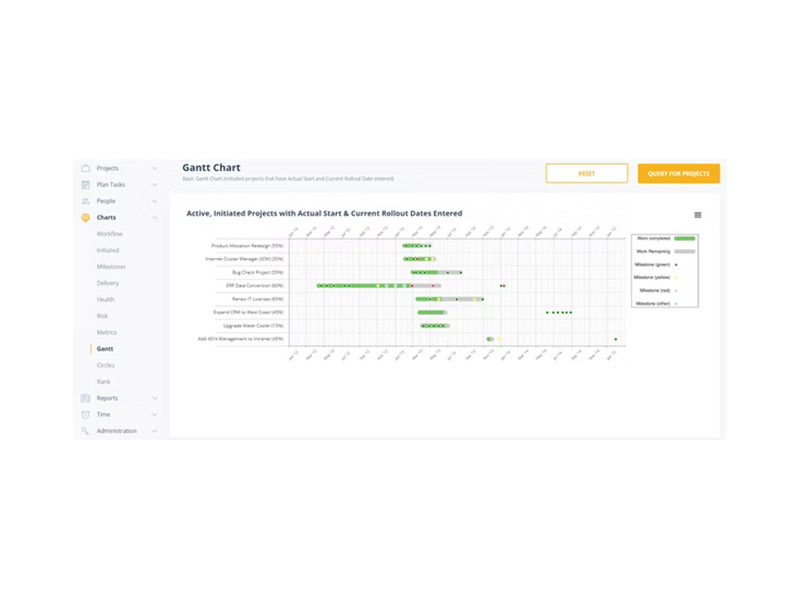Select Milestones under Charts
The image size is (800, 600).
pyautogui.click(x=111, y=267)
